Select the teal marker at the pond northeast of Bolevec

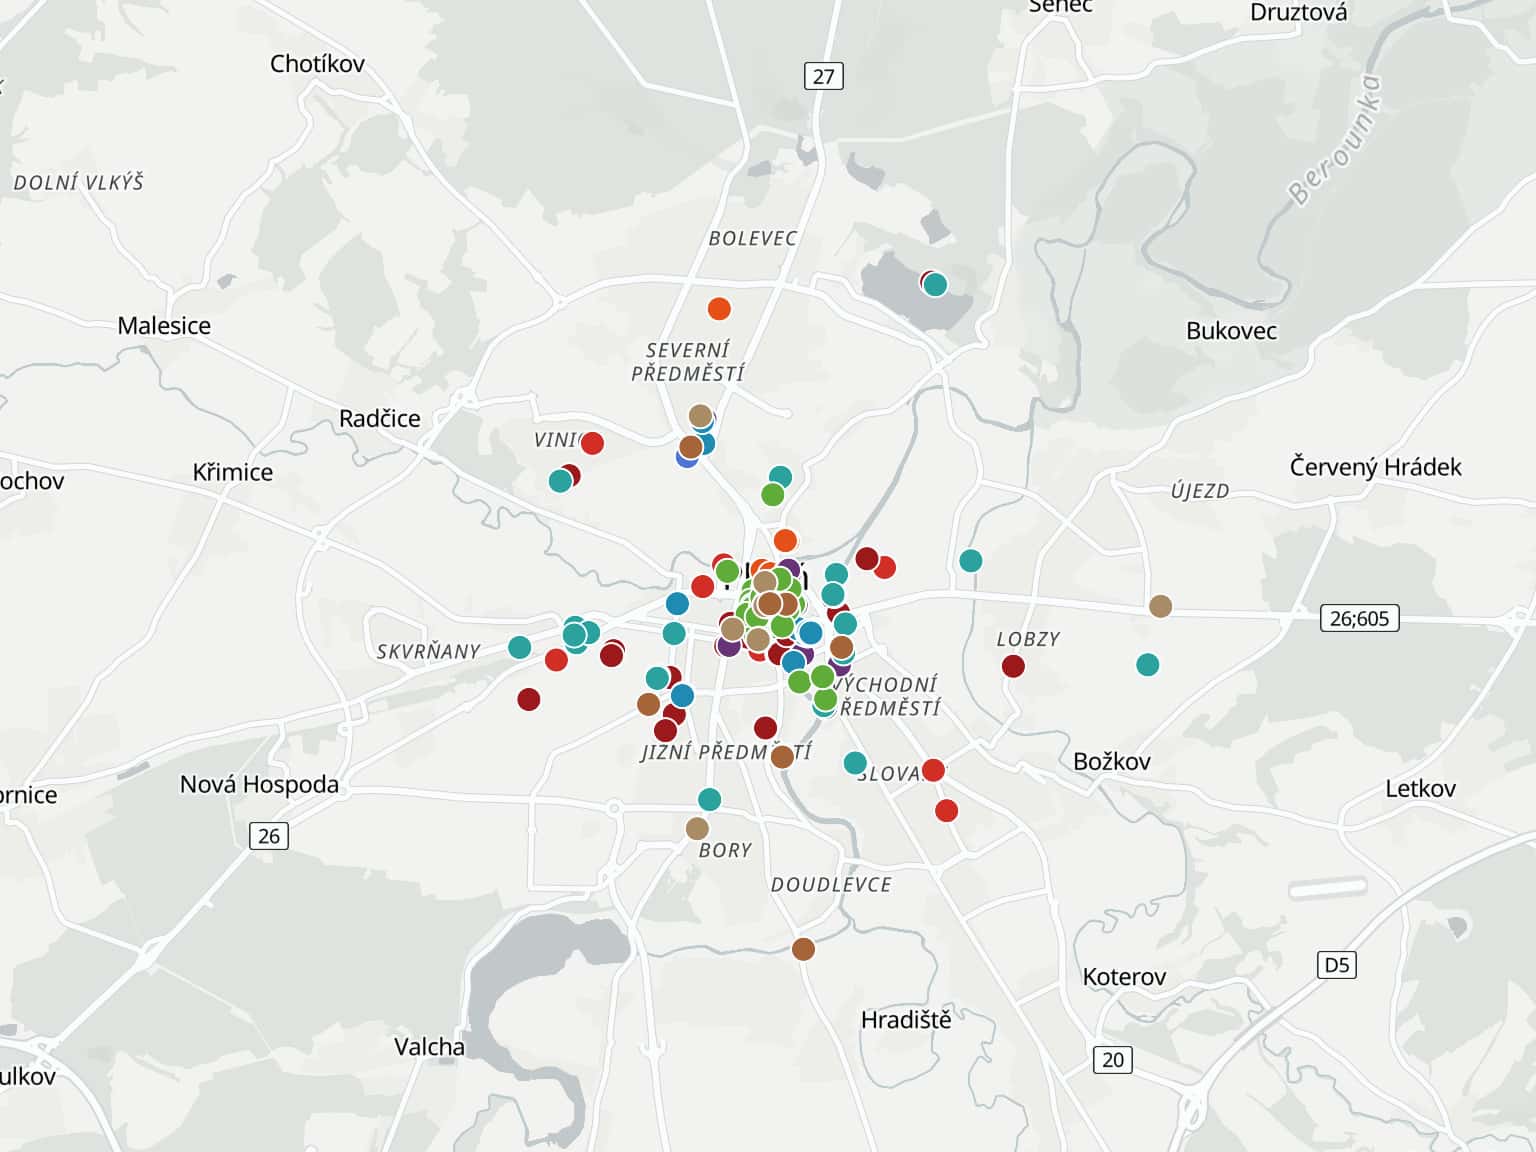(935, 285)
